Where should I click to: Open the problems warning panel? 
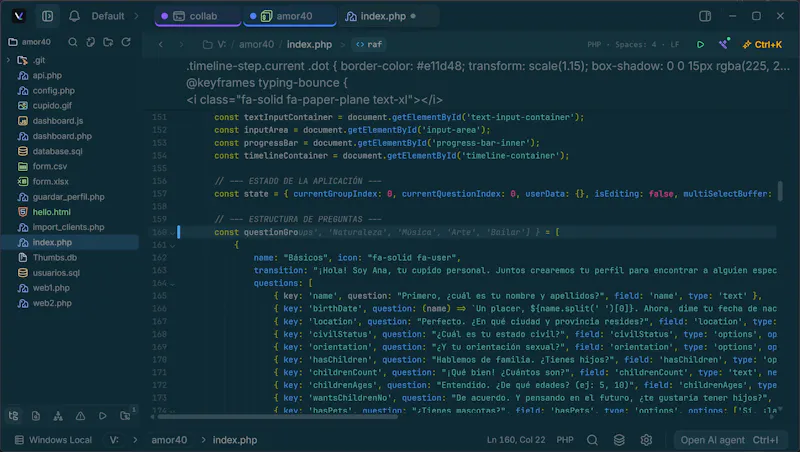(x=81, y=416)
